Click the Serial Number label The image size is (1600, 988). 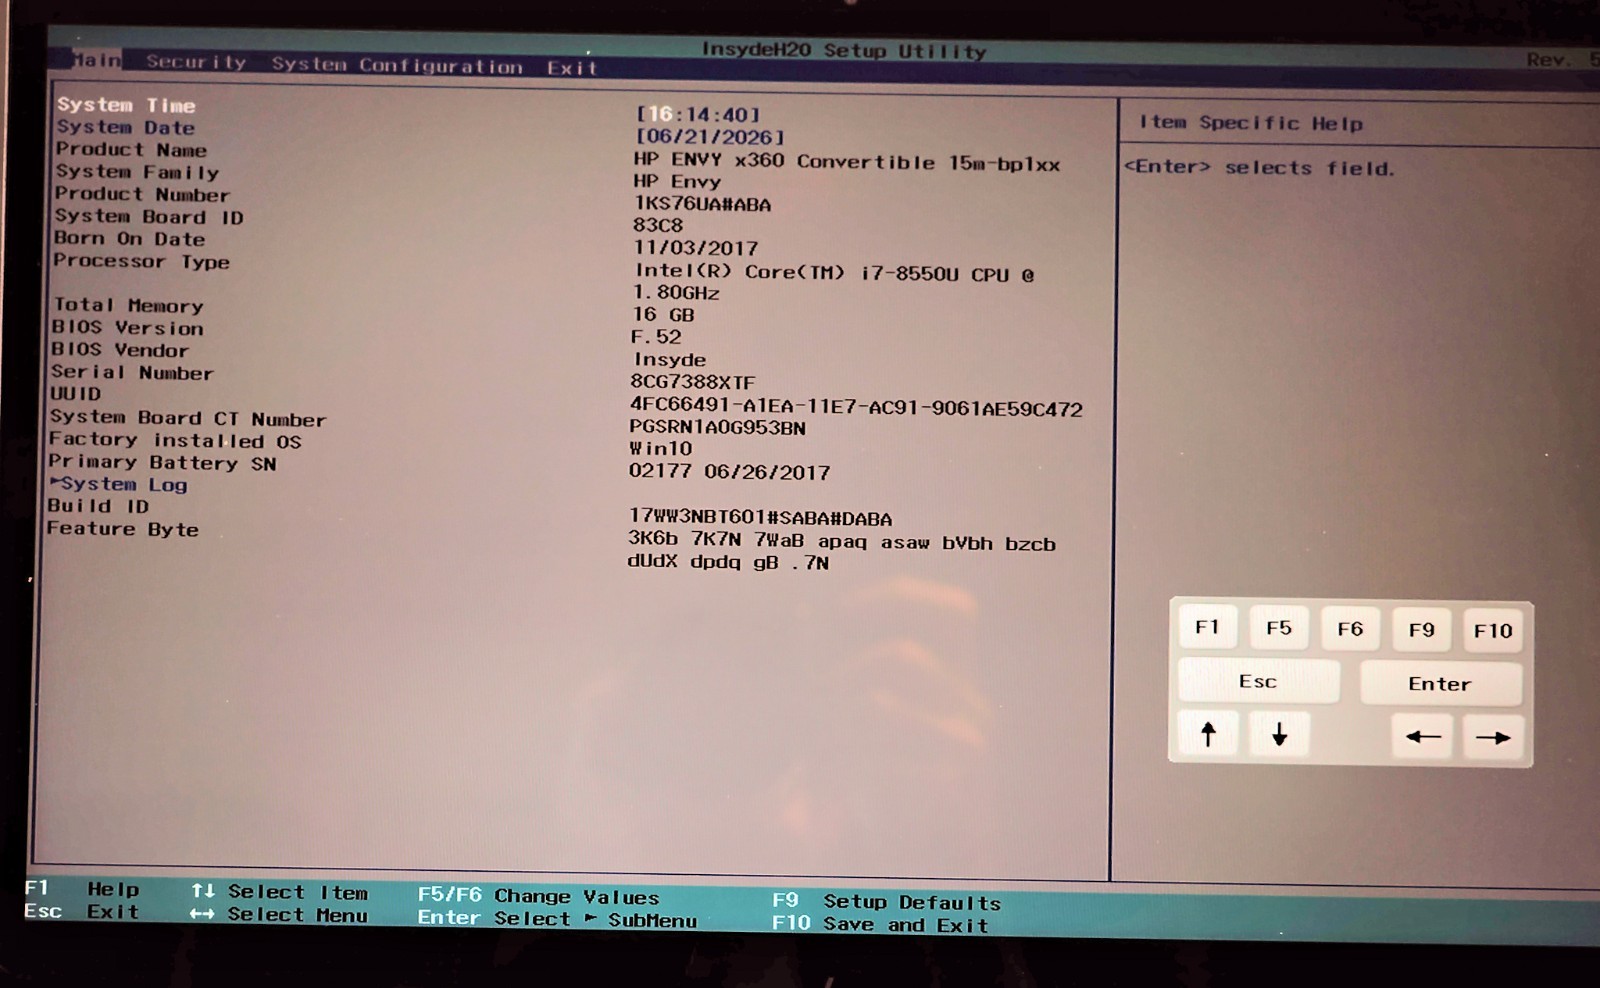pyautogui.click(x=132, y=372)
